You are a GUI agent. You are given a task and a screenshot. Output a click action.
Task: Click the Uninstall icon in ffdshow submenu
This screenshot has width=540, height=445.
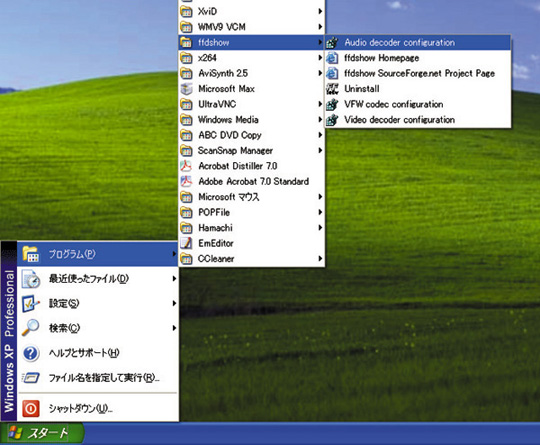pyautogui.click(x=332, y=89)
